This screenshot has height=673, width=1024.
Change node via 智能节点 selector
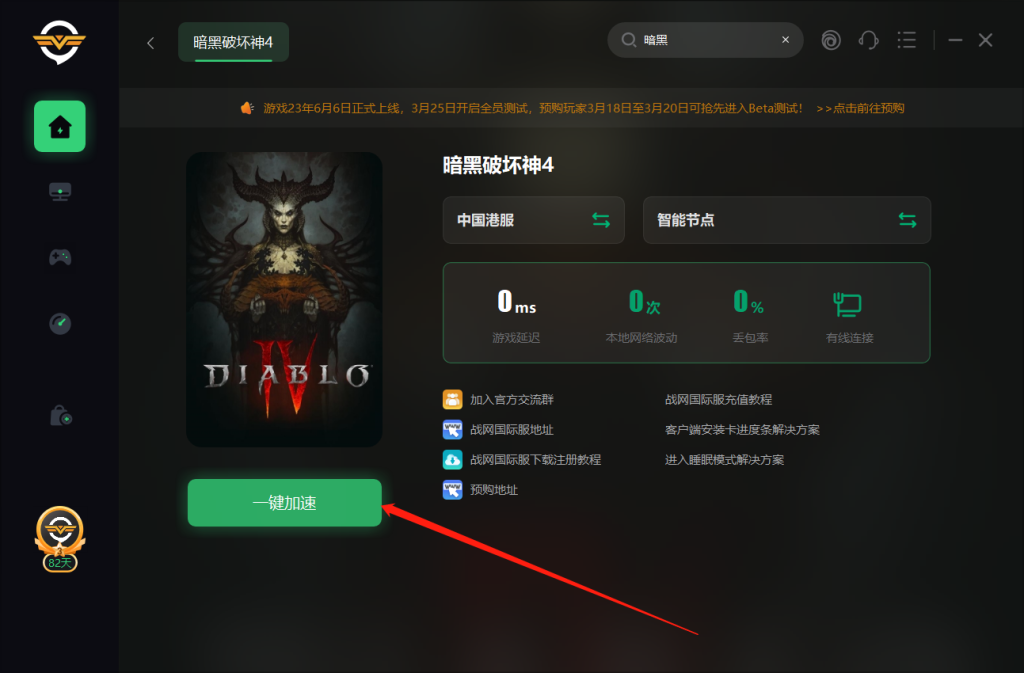pos(786,220)
